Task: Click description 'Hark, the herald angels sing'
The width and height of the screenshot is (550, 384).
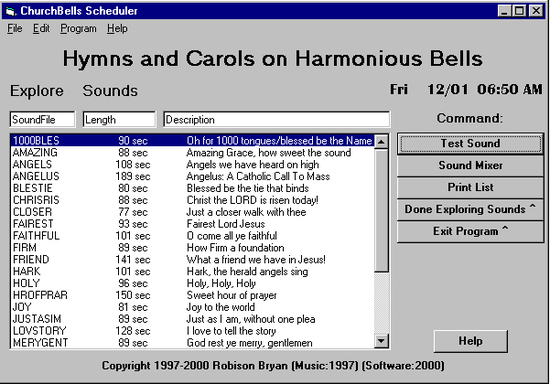Action: pyautogui.click(x=247, y=272)
